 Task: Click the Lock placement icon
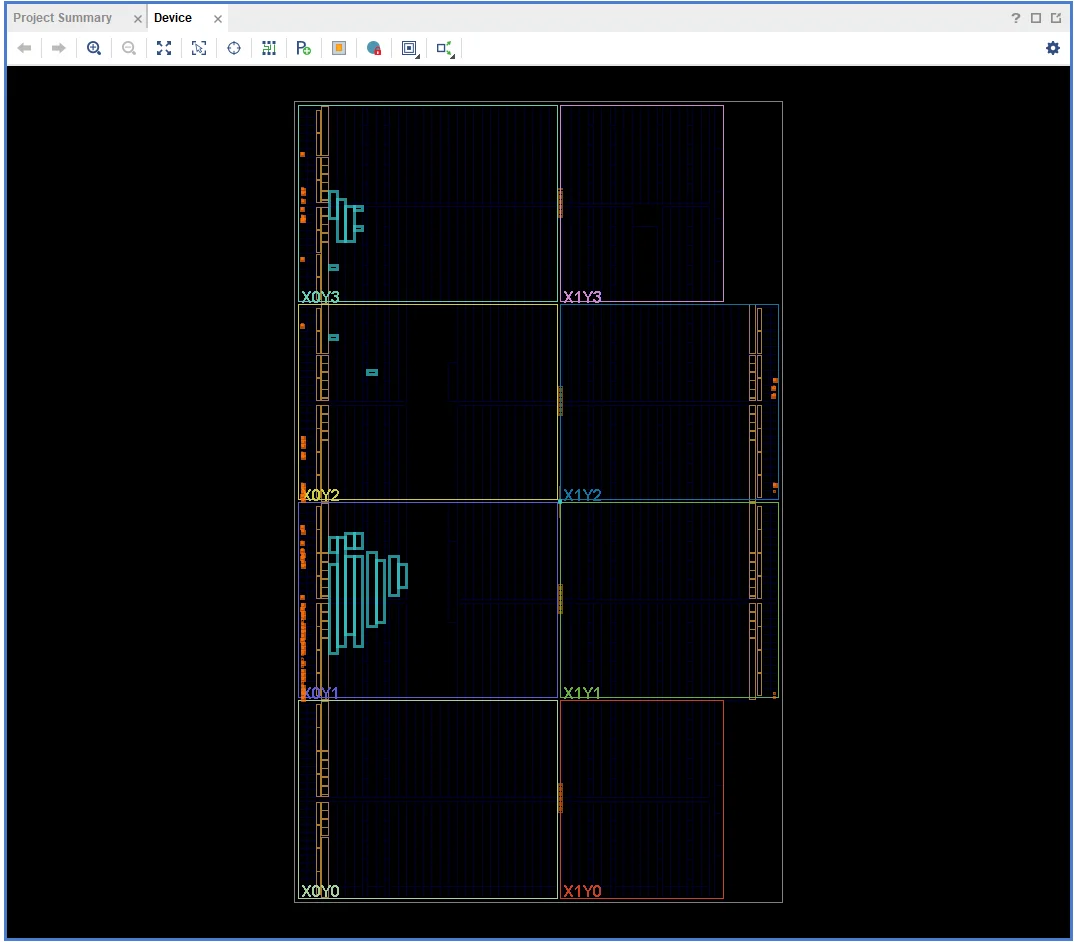click(374, 48)
